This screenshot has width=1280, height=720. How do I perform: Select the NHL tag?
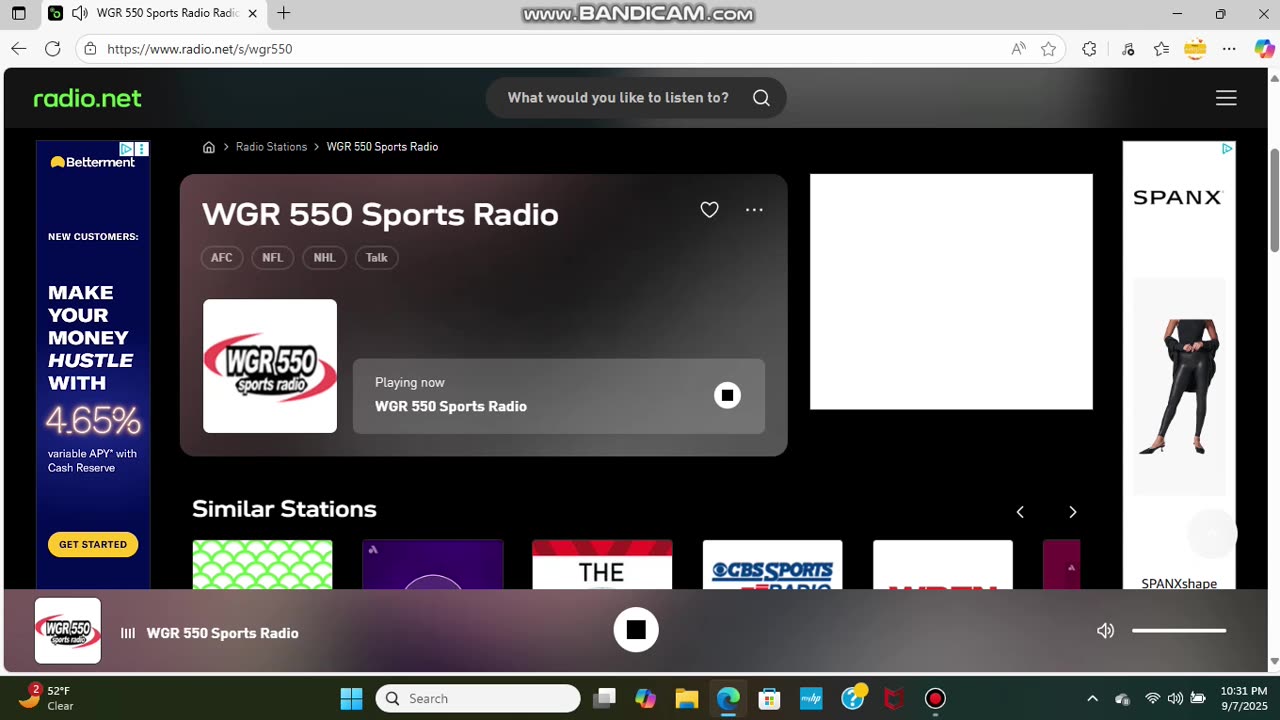click(x=324, y=258)
